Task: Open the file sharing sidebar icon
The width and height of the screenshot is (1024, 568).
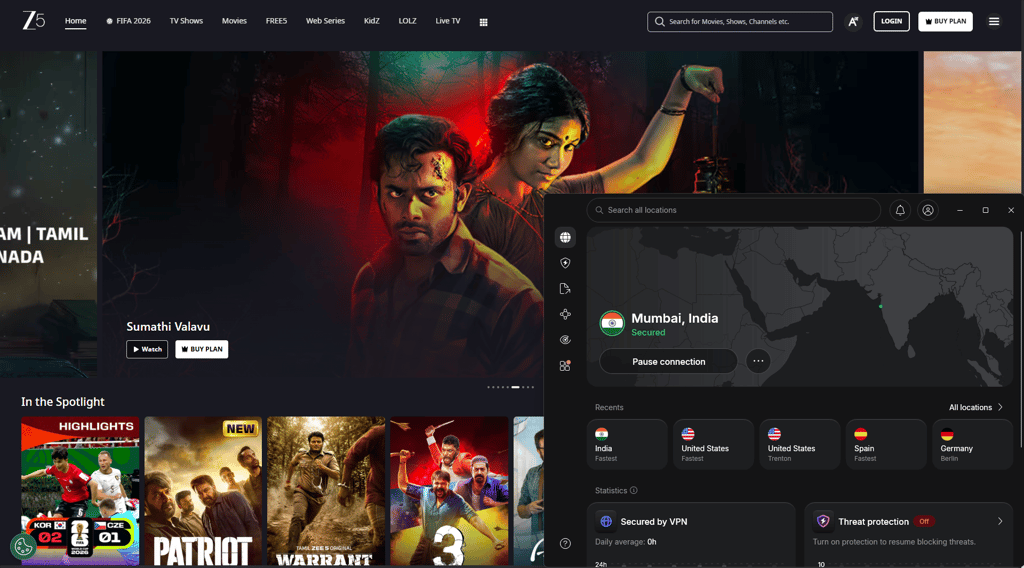Action: click(x=566, y=289)
